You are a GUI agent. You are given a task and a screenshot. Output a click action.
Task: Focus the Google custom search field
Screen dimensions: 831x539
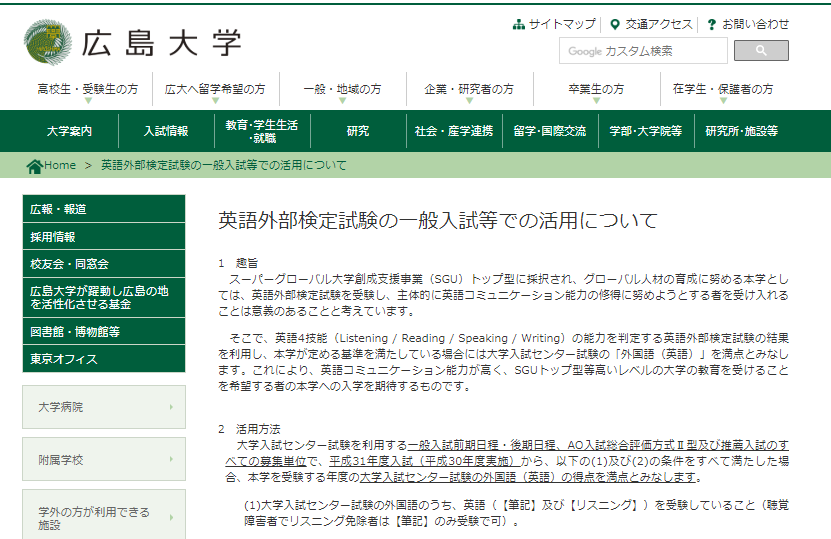tap(643, 51)
